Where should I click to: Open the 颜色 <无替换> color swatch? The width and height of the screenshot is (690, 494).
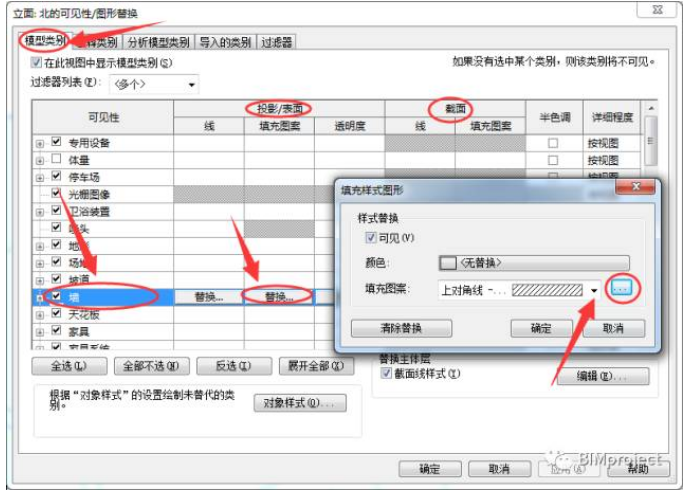coord(534,263)
